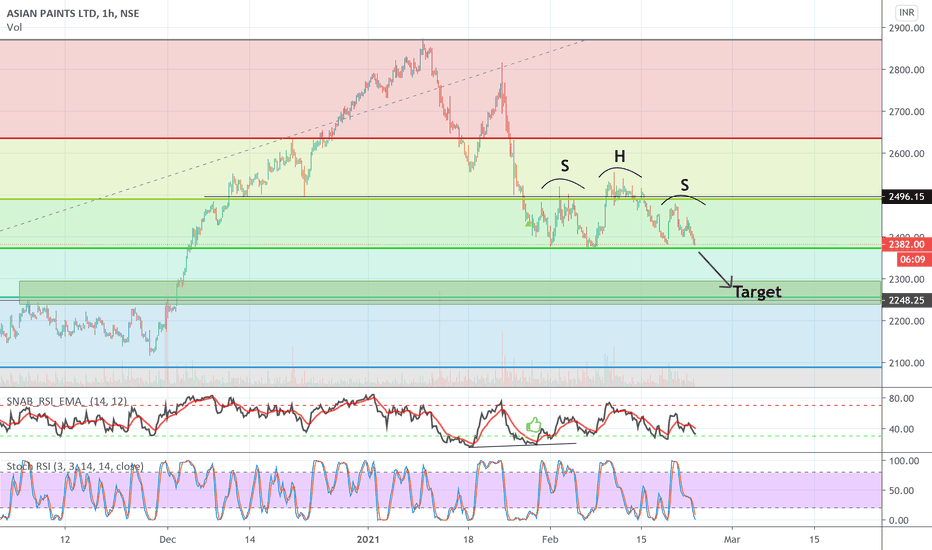The image size is (932, 550).
Task: Click the H head label annotation
Action: pyautogui.click(x=619, y=156)
